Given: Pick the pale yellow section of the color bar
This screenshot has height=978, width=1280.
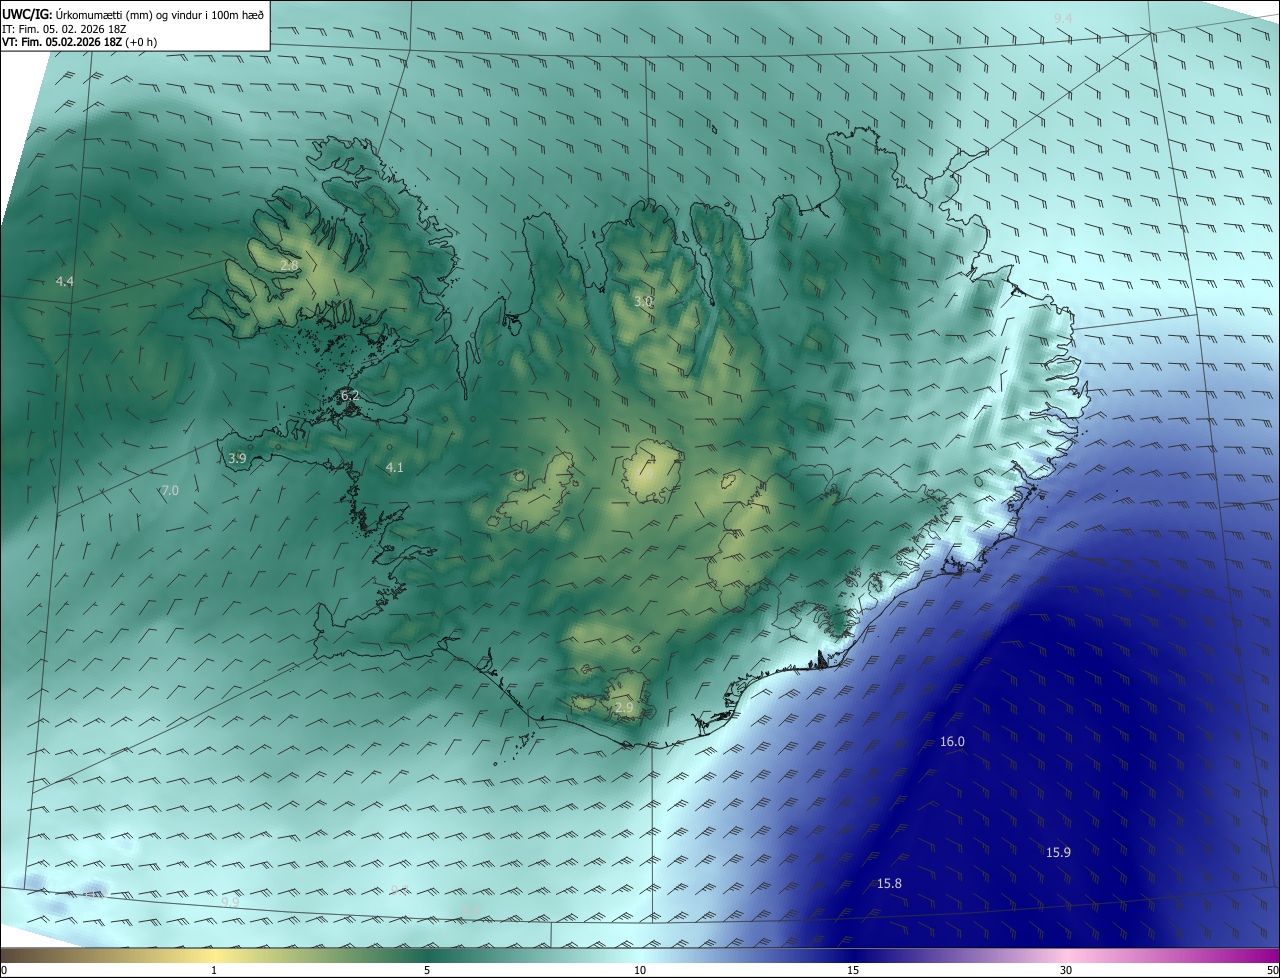Looking at the screenshot, I should (215, 955).
